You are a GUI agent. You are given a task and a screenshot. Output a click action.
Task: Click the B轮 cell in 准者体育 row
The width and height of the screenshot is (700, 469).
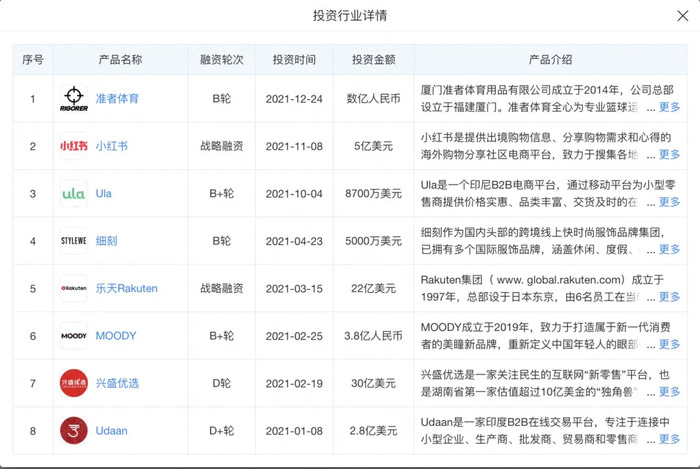coord(221,99)
